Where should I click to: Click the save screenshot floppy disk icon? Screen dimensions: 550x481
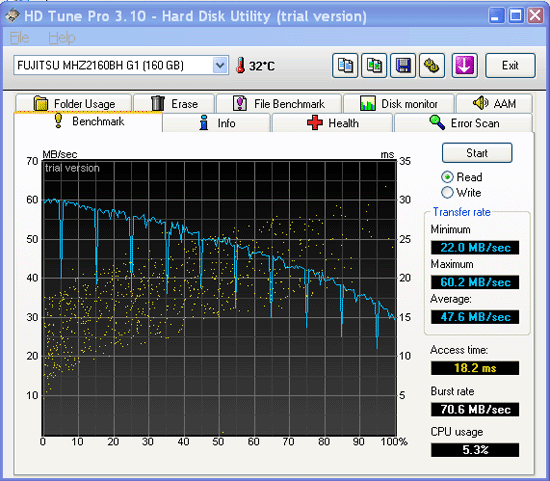pos(403,66)
